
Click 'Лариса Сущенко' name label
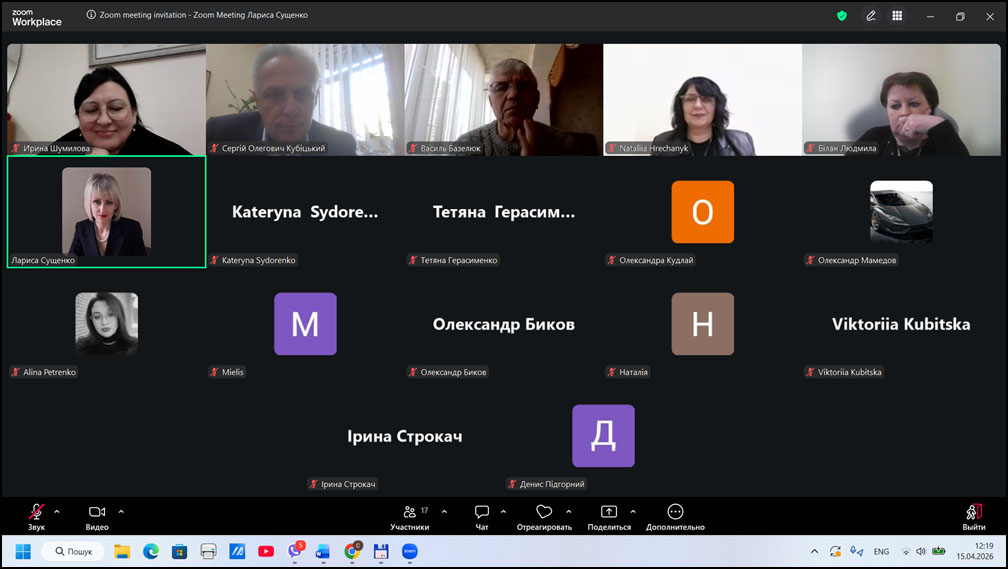[43, 260]
